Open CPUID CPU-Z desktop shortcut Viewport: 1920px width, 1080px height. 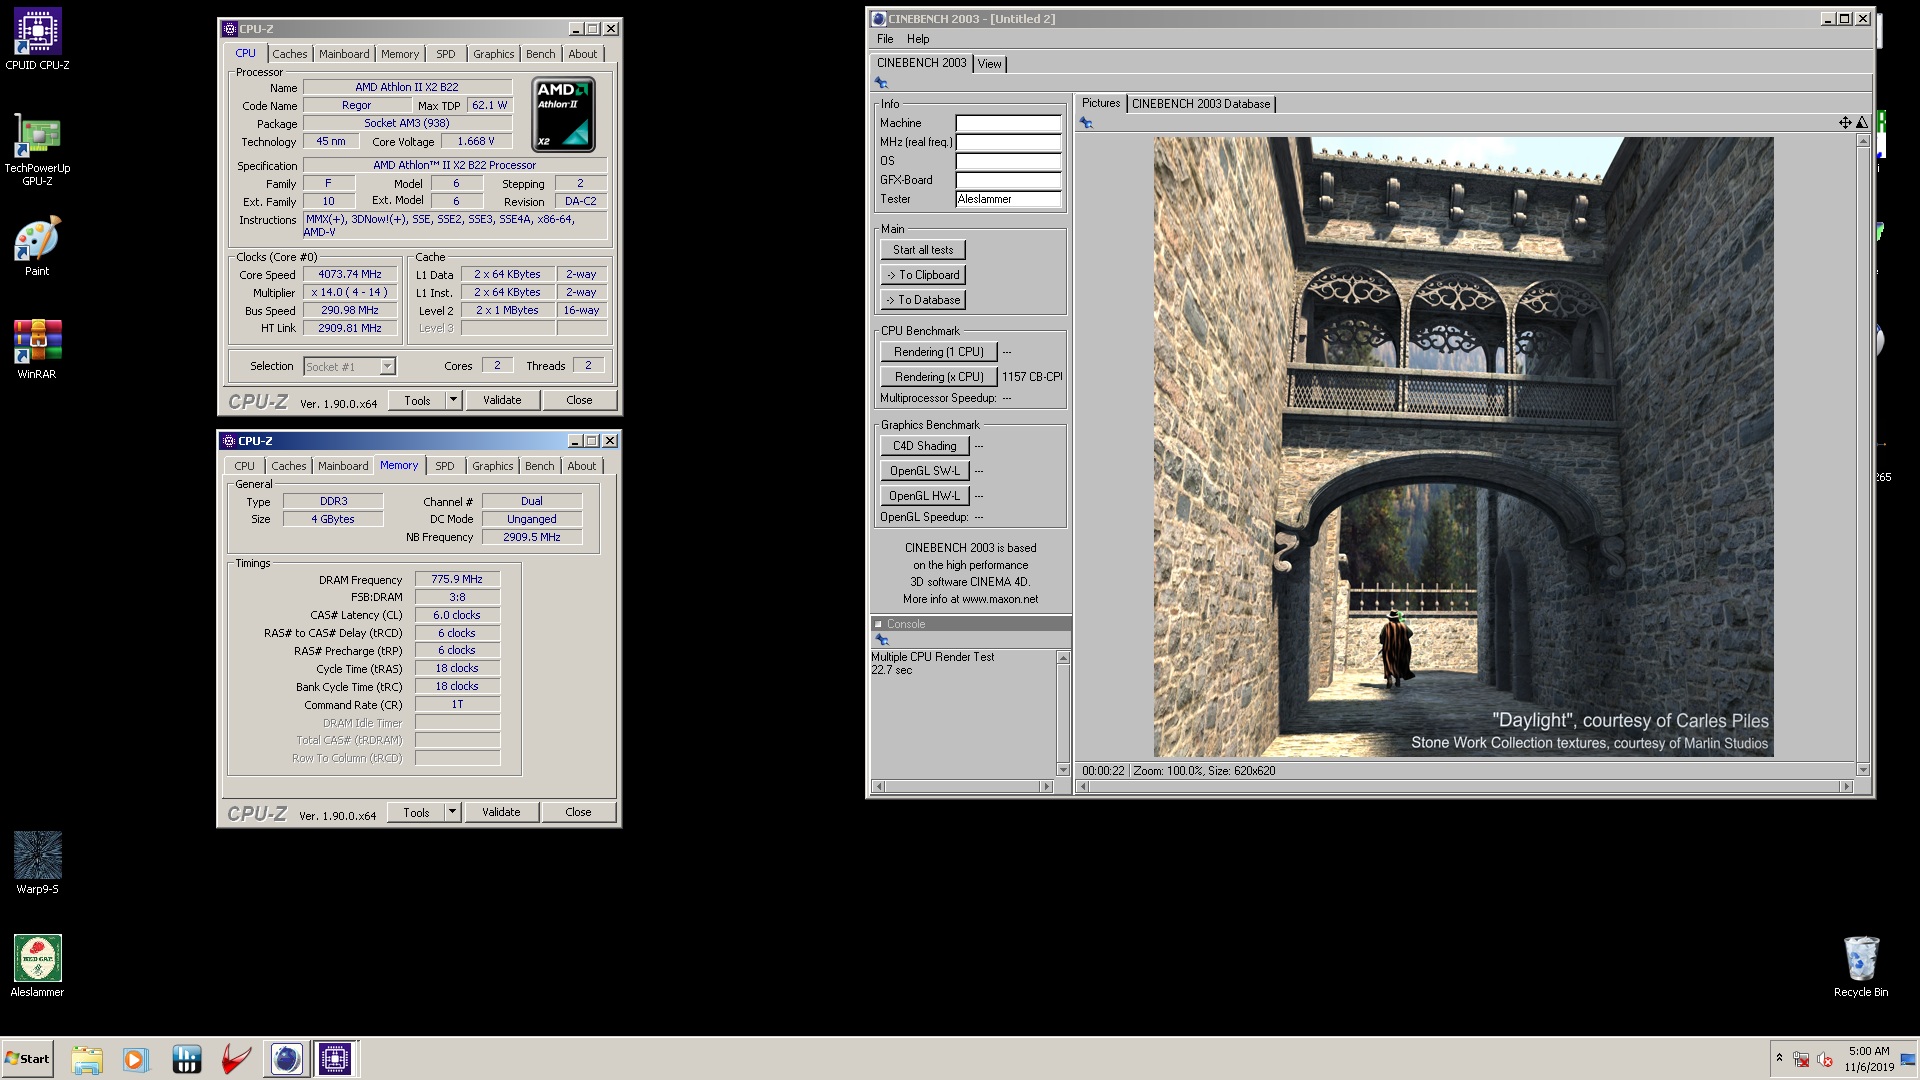pyautogui.click(x=37, y=40)
